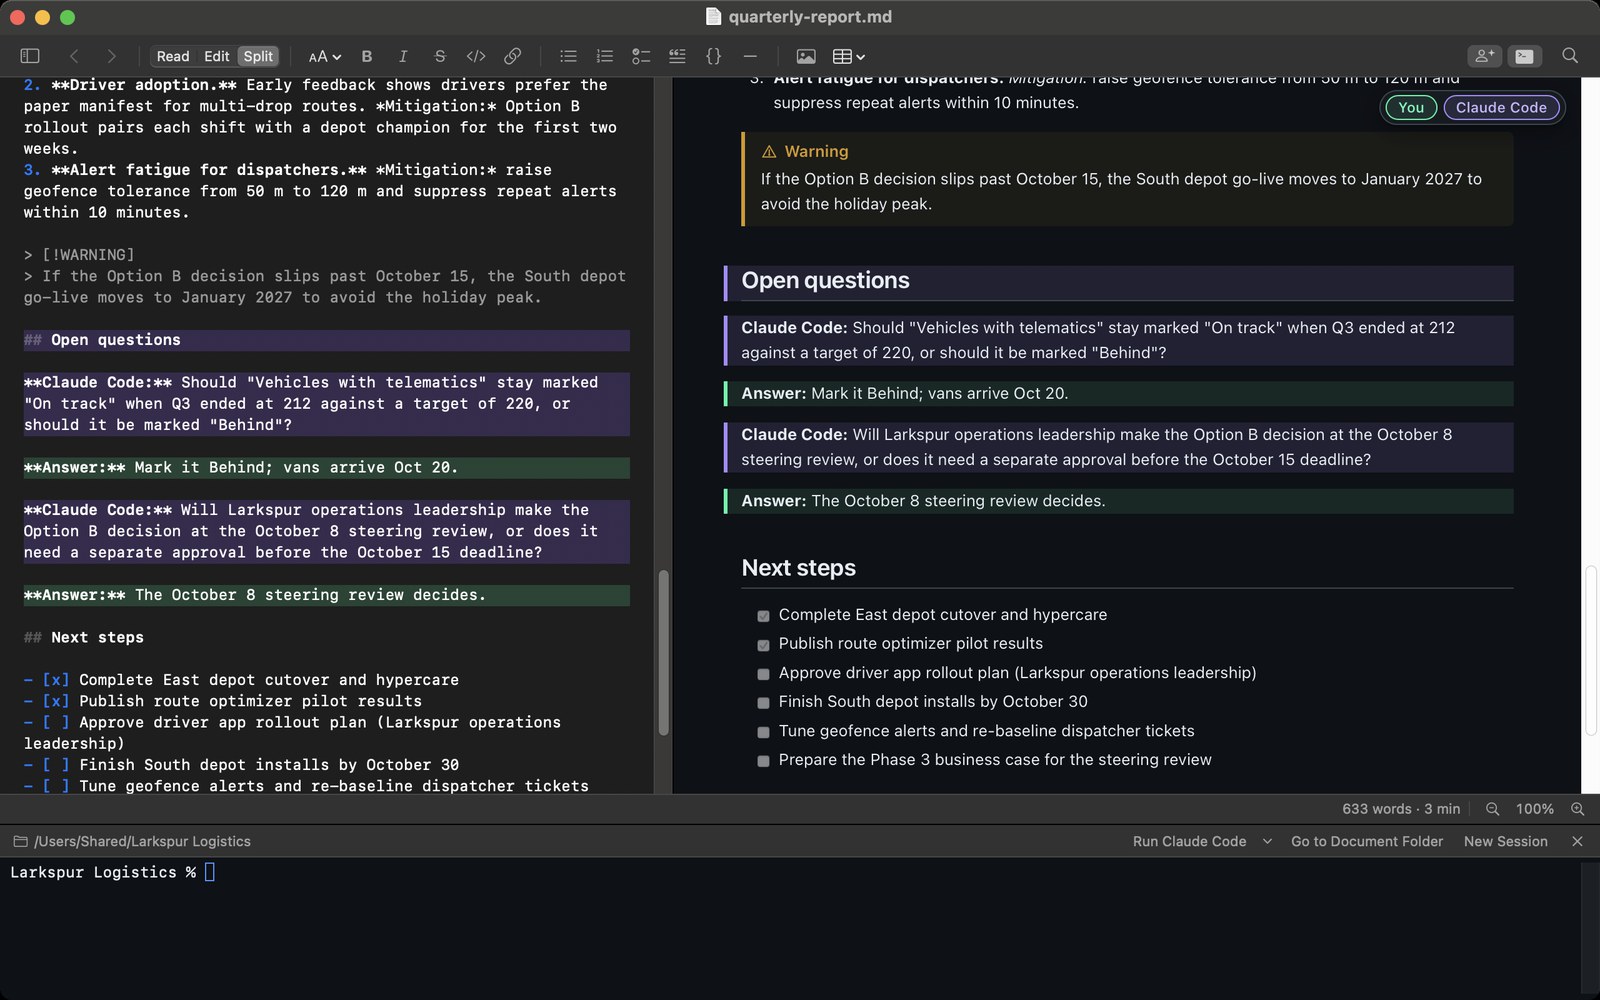Go back with the left arrow
This screenshot has height=1000, width=1600.
coord(74,56)
